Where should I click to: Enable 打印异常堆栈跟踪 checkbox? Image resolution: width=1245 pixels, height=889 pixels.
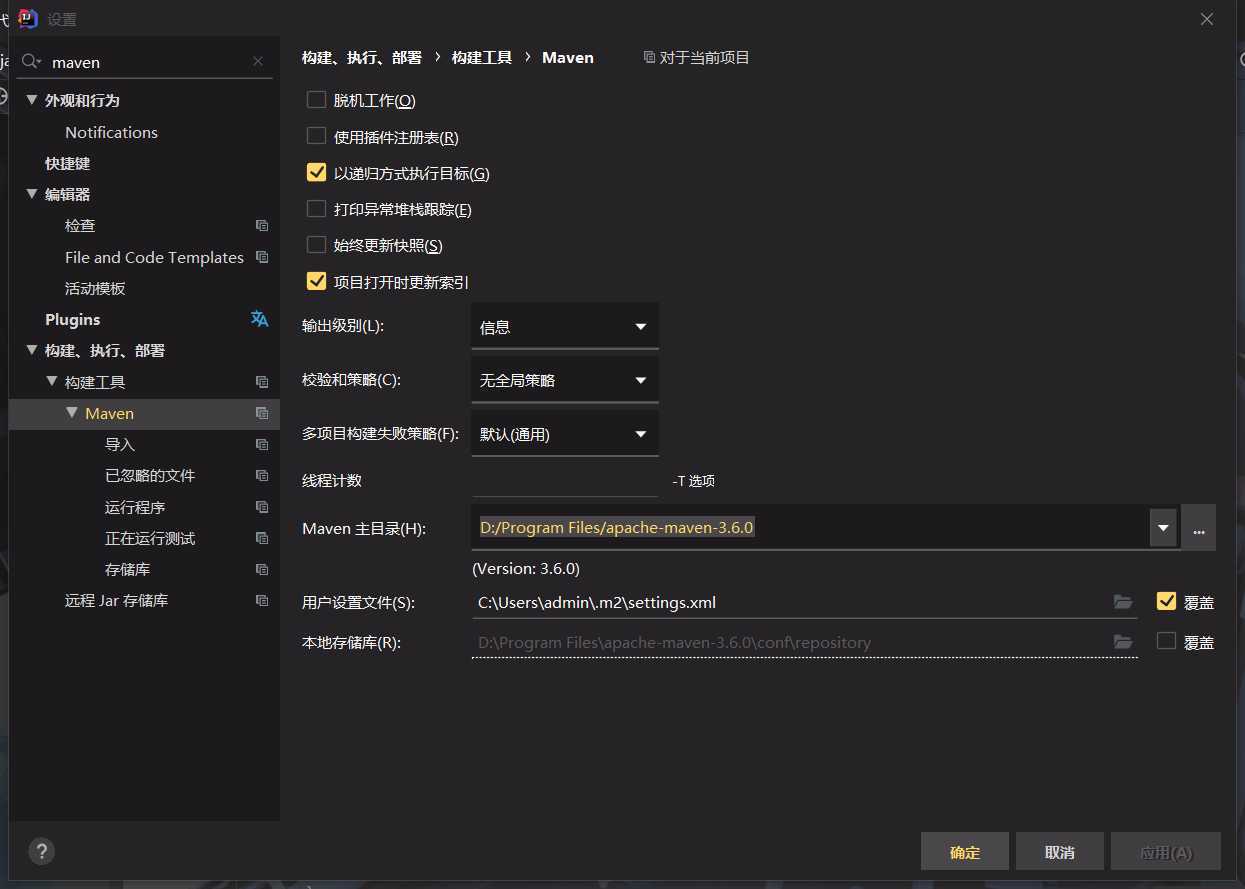(x=316, y=209)
